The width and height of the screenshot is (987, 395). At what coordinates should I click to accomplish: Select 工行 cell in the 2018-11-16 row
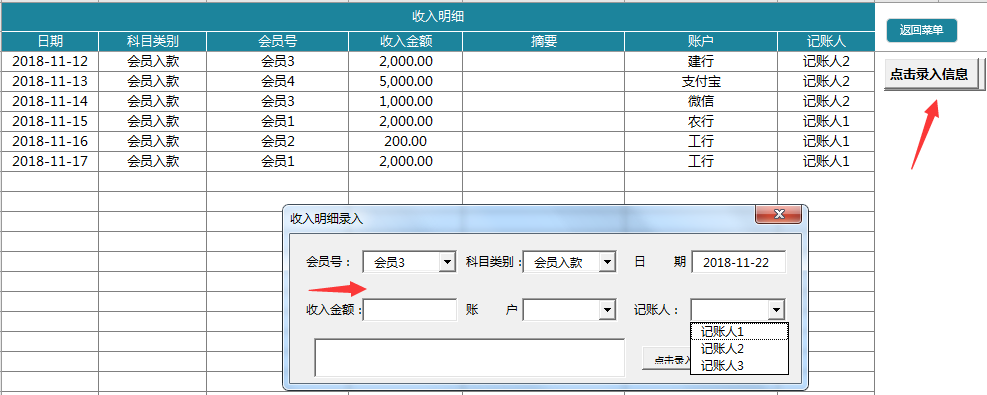click(x=701, y=141)
